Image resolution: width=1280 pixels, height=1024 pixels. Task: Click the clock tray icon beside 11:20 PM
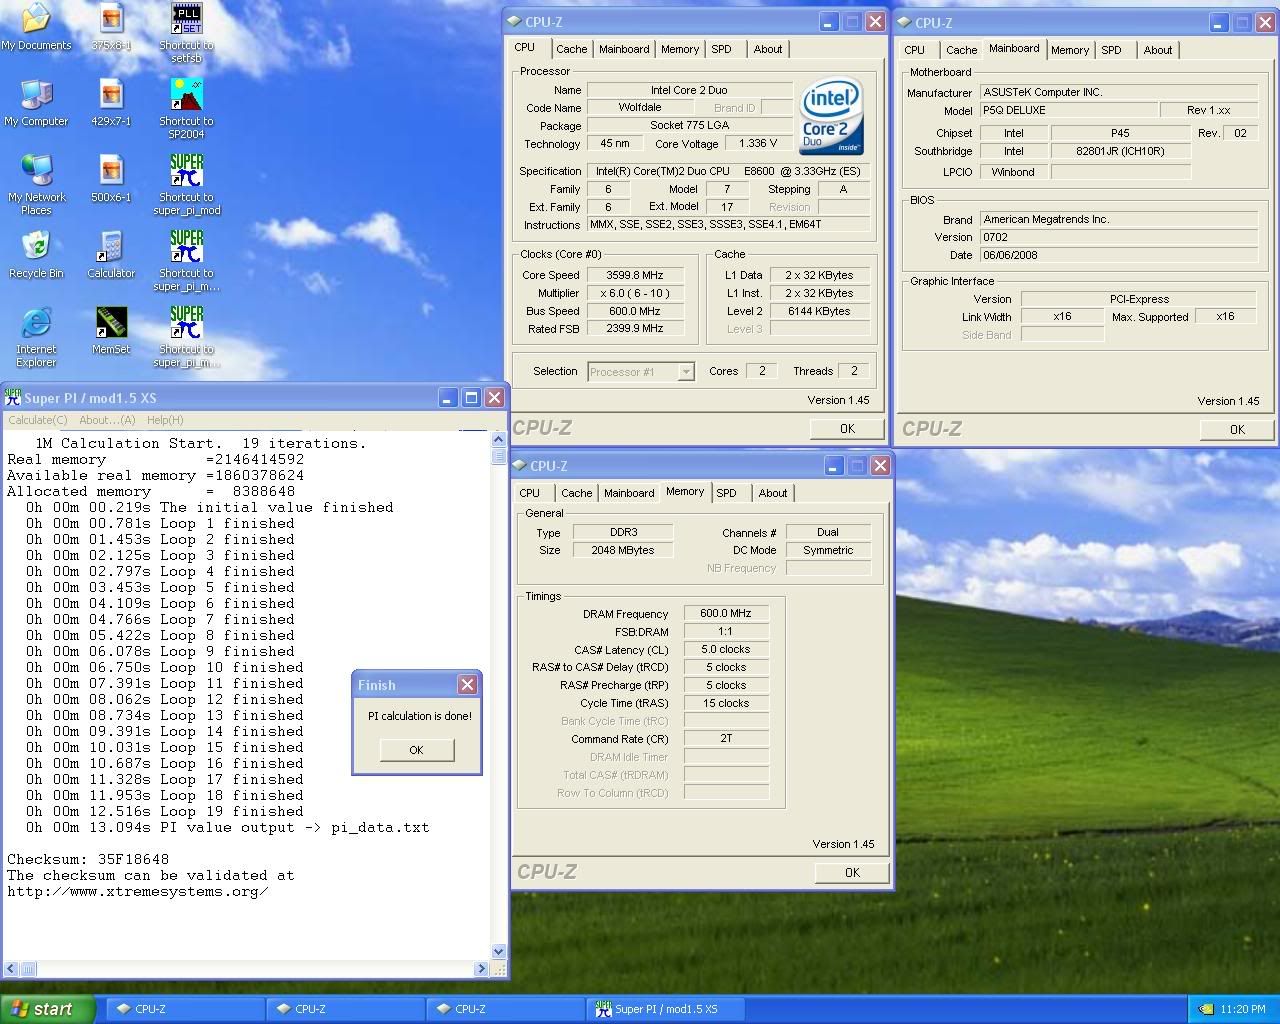click(x=1206, y=1009)
